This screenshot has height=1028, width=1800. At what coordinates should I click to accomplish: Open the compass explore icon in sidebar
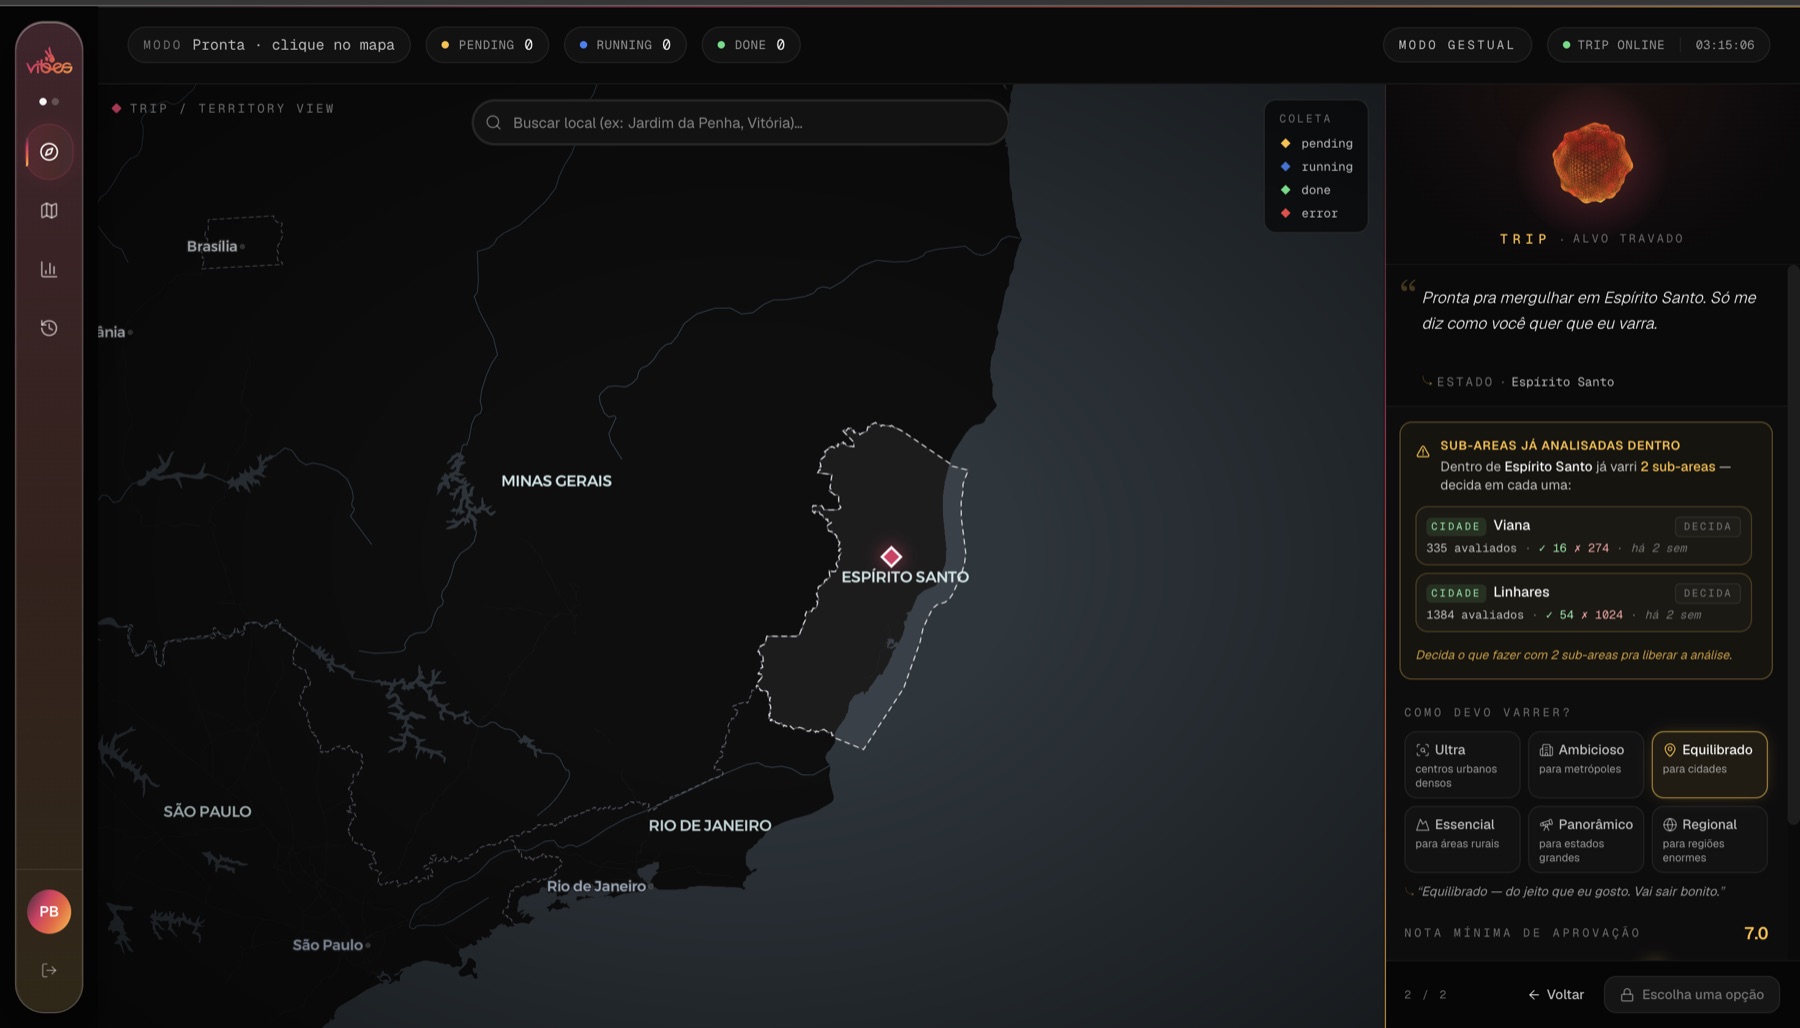click(49, 152)
